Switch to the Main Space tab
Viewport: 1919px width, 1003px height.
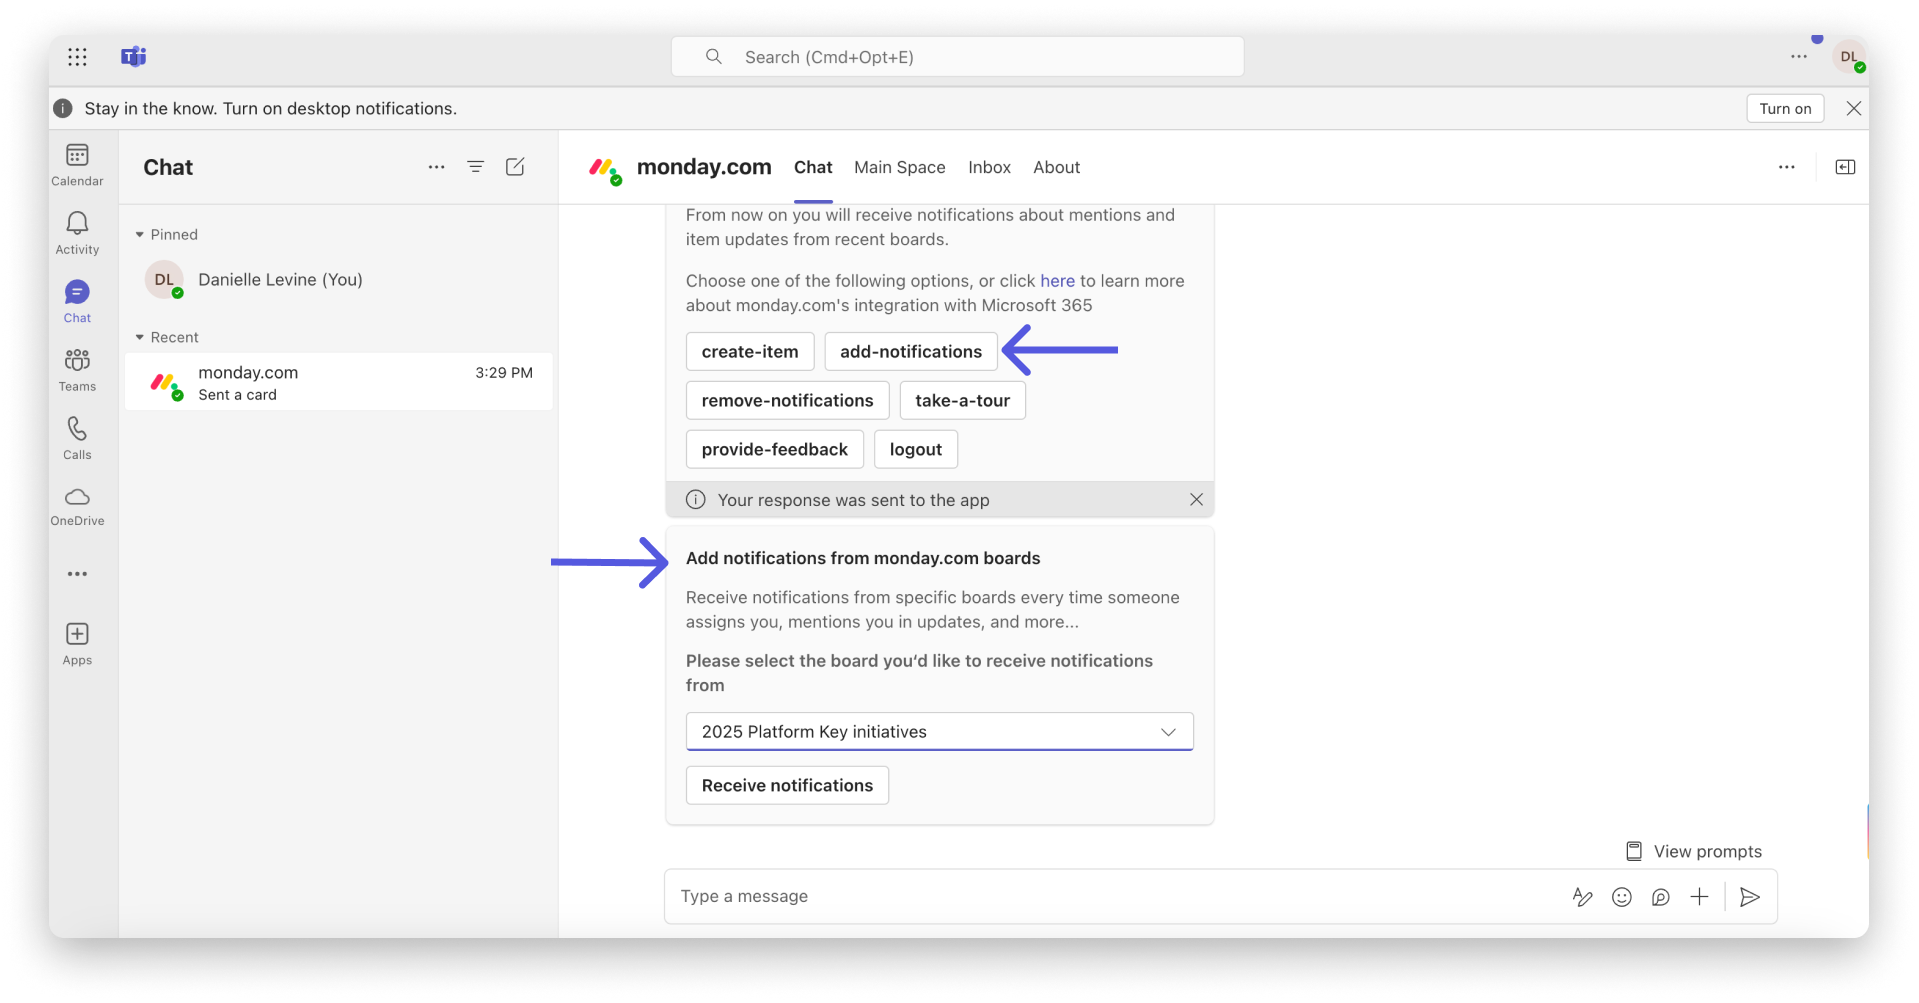[x=899, y=168]
